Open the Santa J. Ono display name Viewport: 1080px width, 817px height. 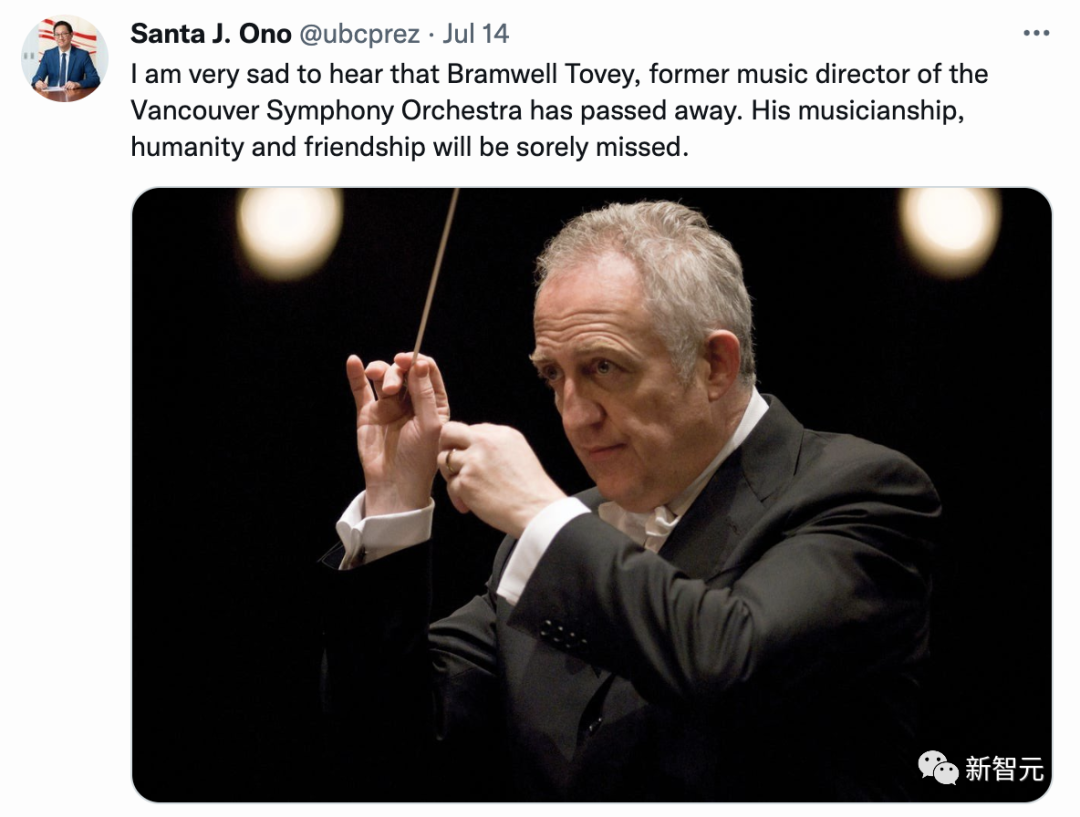click(x=211, y=34)
